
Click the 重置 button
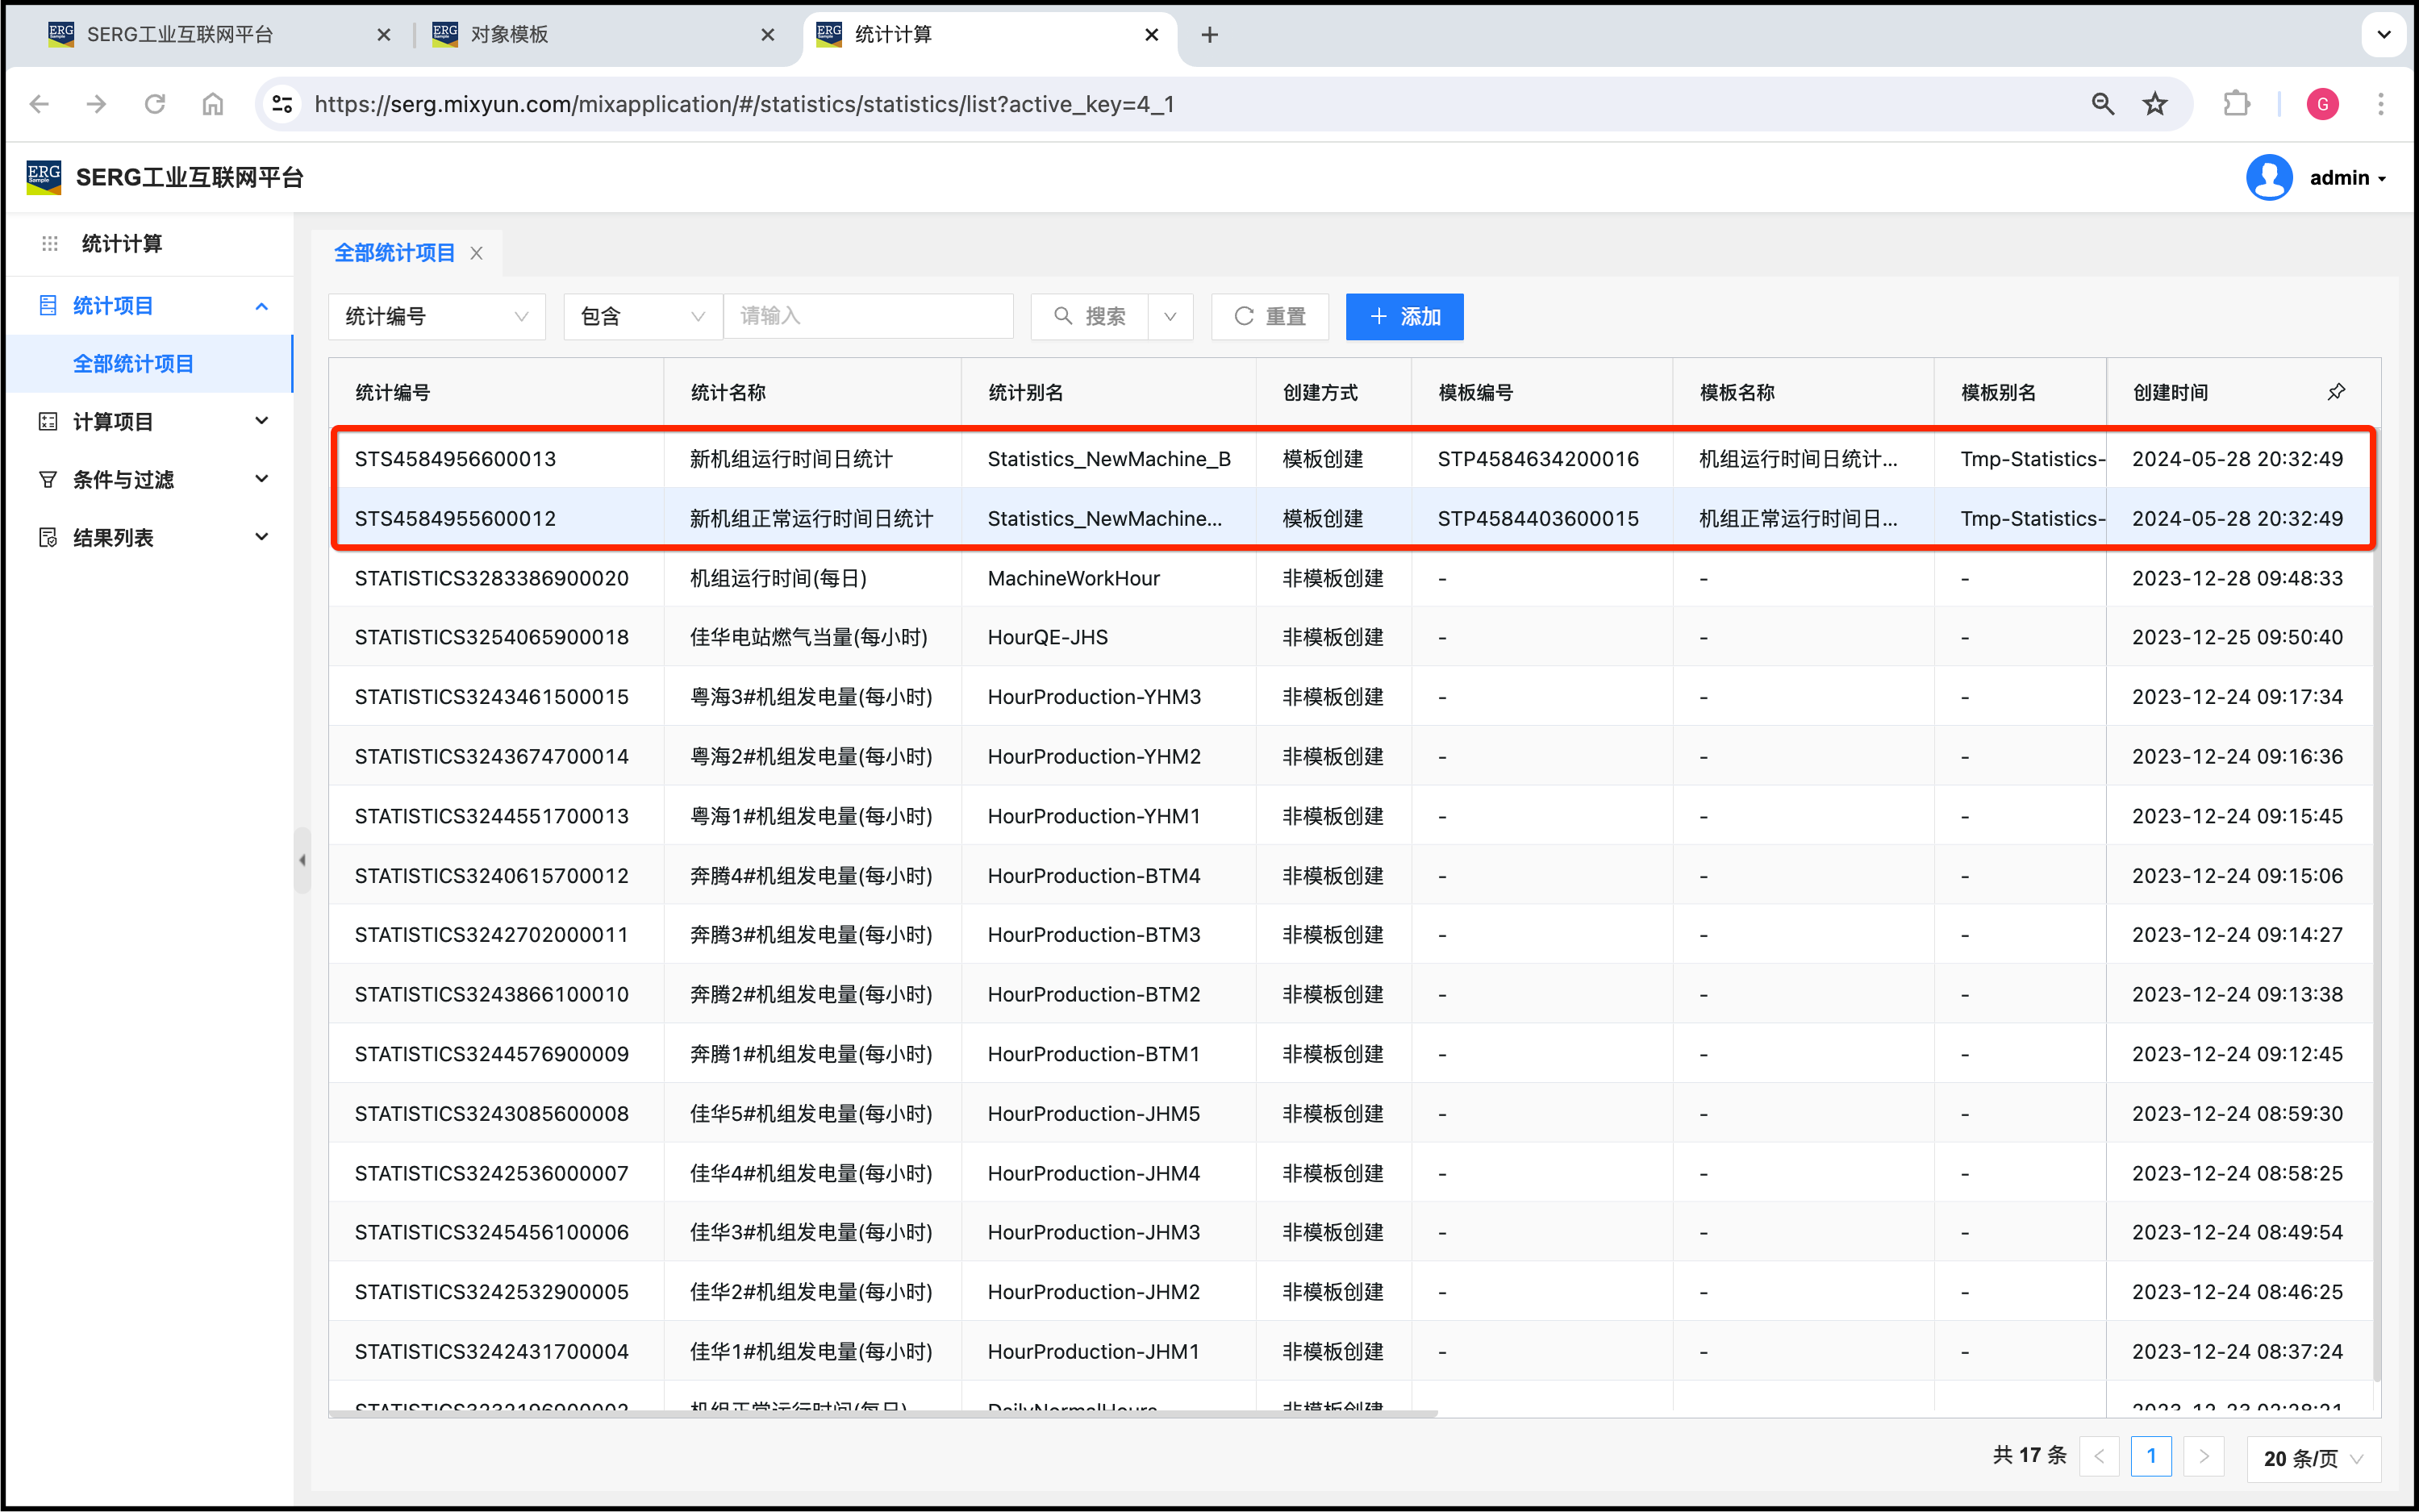coord(1269,317)
